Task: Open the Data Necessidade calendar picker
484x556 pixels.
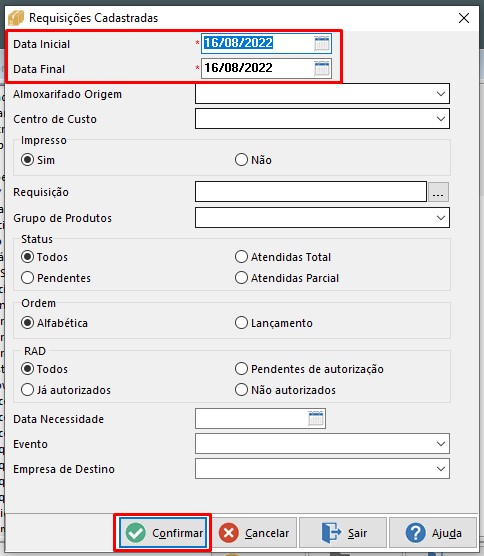Action: (316, 418)
